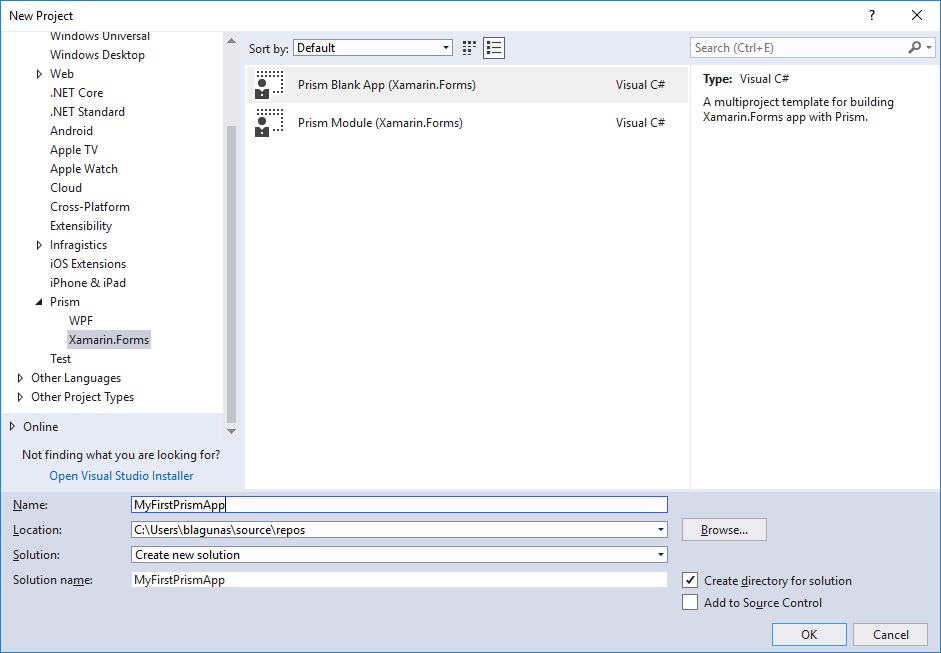The image size is (941, 653).
Task: Select iPhone & iPad category
Action: coord(88,283)
